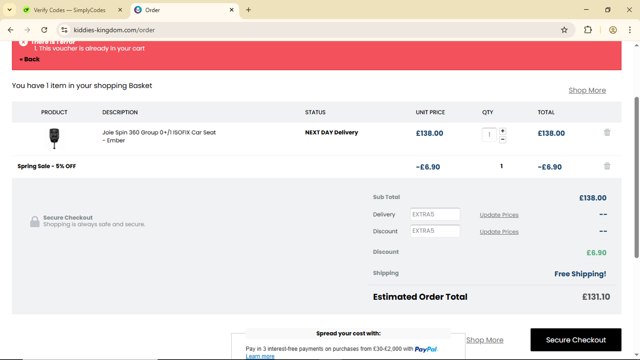The width and height of the screenshot is (640, 360).
Task: Click the Joie Spin 360 product thumbnail
Action: pyautogui.click(x=54, y=138)
